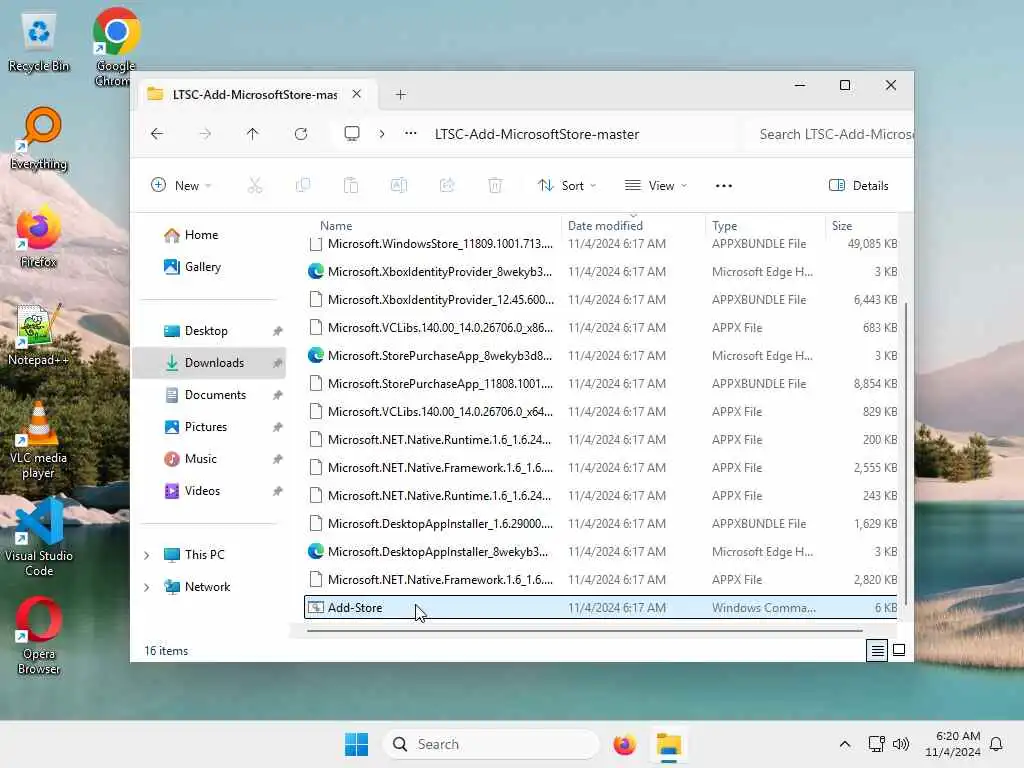The width and height of the screenshot is (1024, 768).
Task: Click the vertical scrollbar of file list
Action: tap(905, 453)
